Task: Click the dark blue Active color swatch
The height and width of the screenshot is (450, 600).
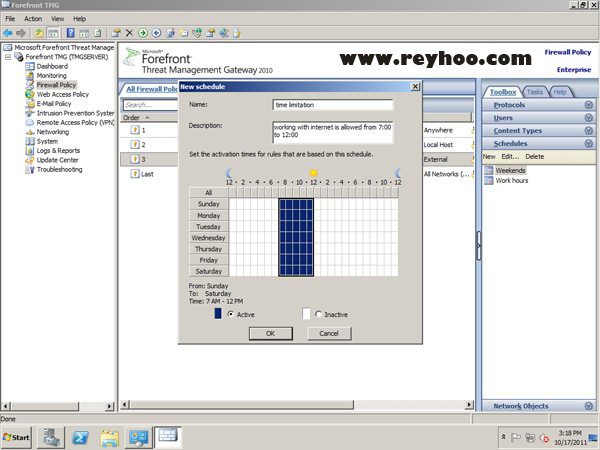Action: (218, 314)
